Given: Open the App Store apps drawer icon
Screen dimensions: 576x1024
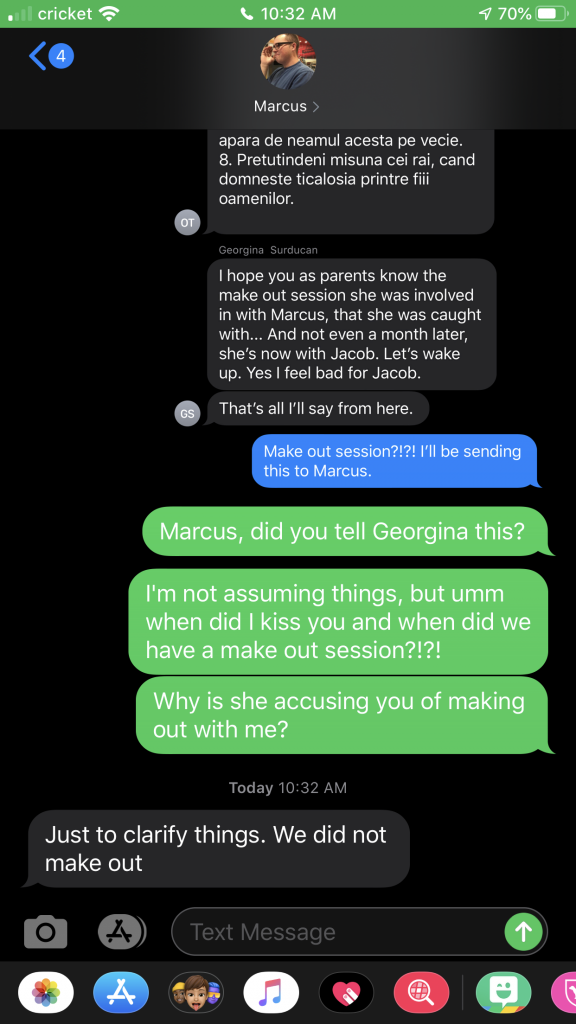Looking at the screenshot, I should pyautogui.click(x=121, y=931).
